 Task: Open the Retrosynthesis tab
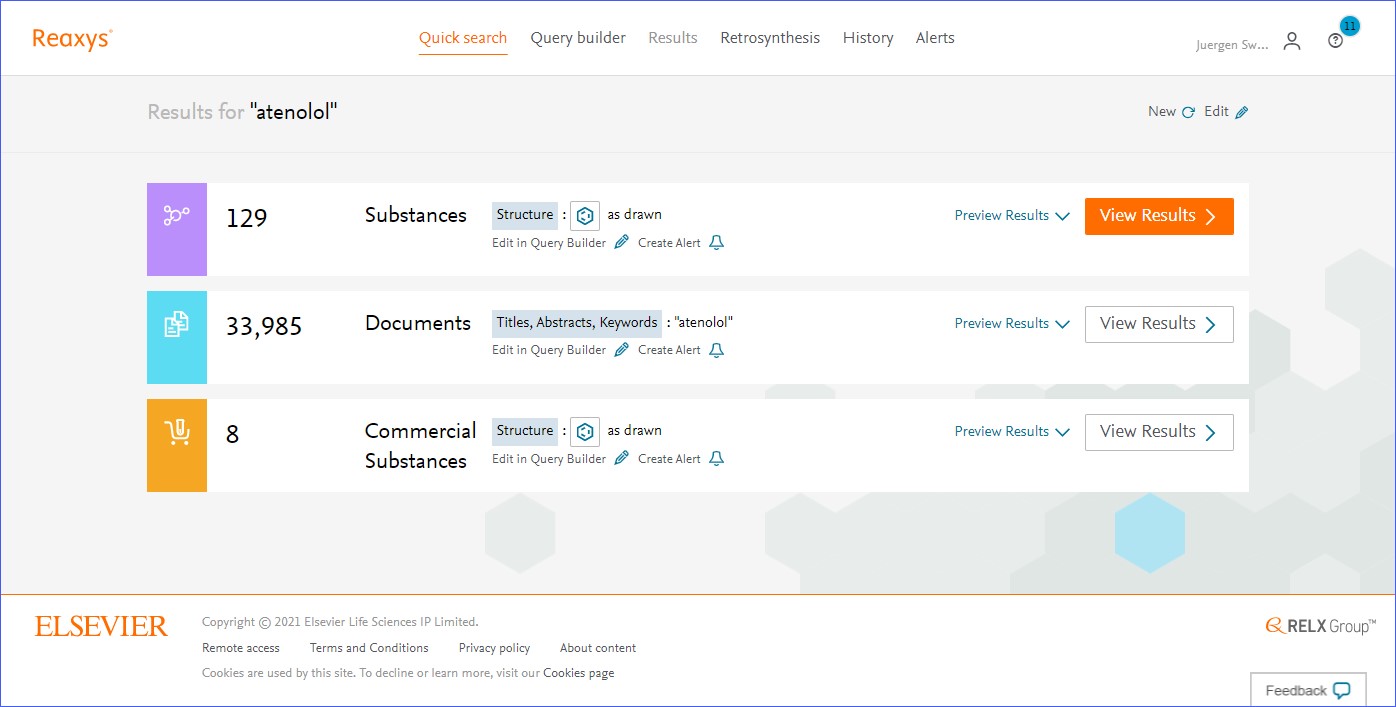pyautogui.click(x=769, y=38)
